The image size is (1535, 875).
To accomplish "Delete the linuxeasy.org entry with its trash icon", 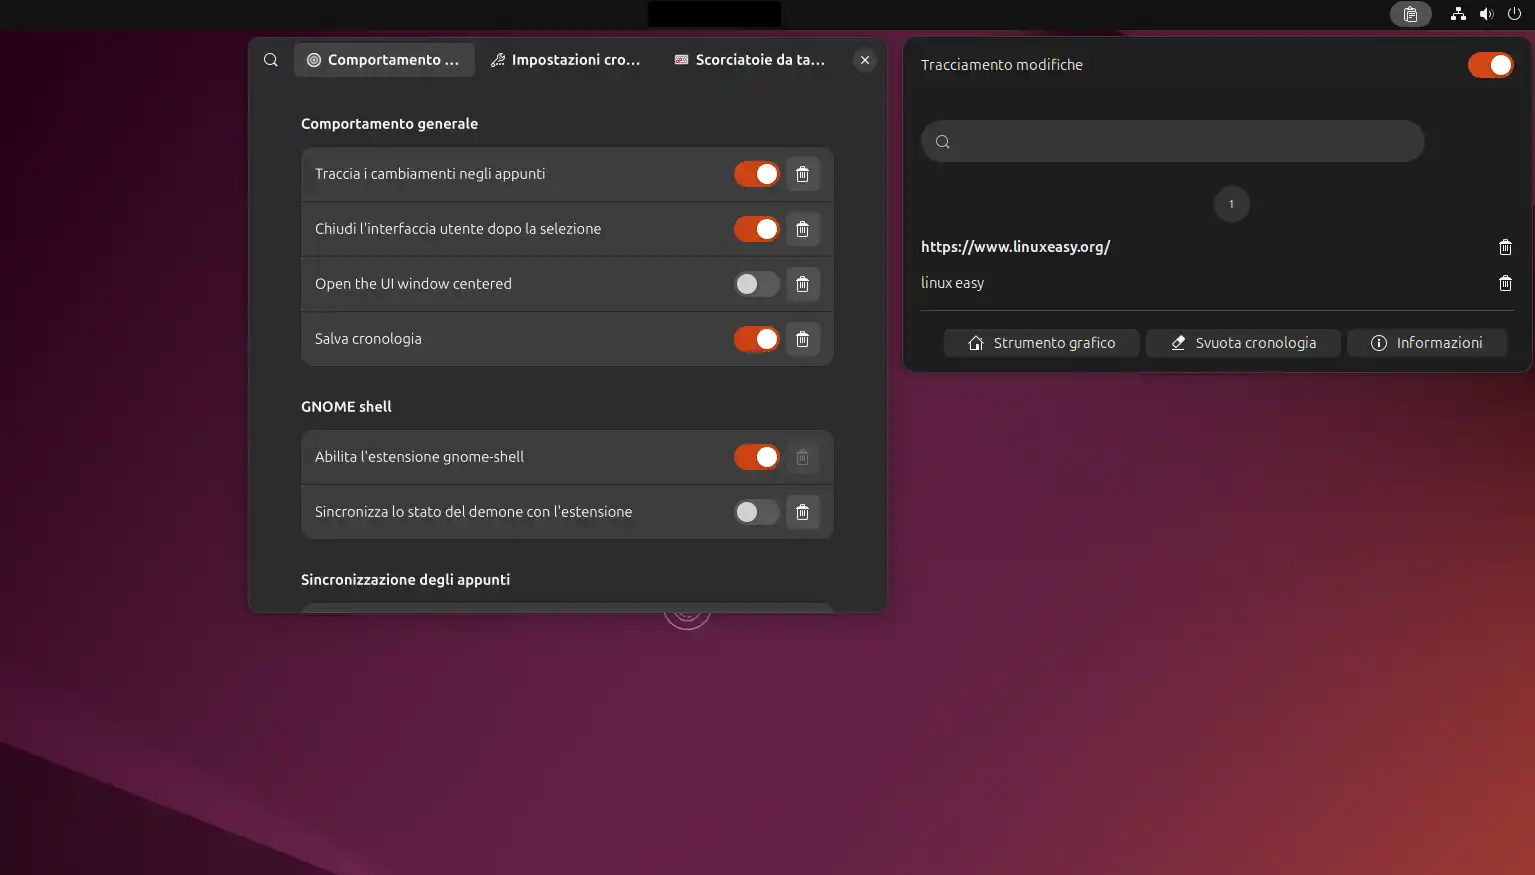I will point(1505,247).
